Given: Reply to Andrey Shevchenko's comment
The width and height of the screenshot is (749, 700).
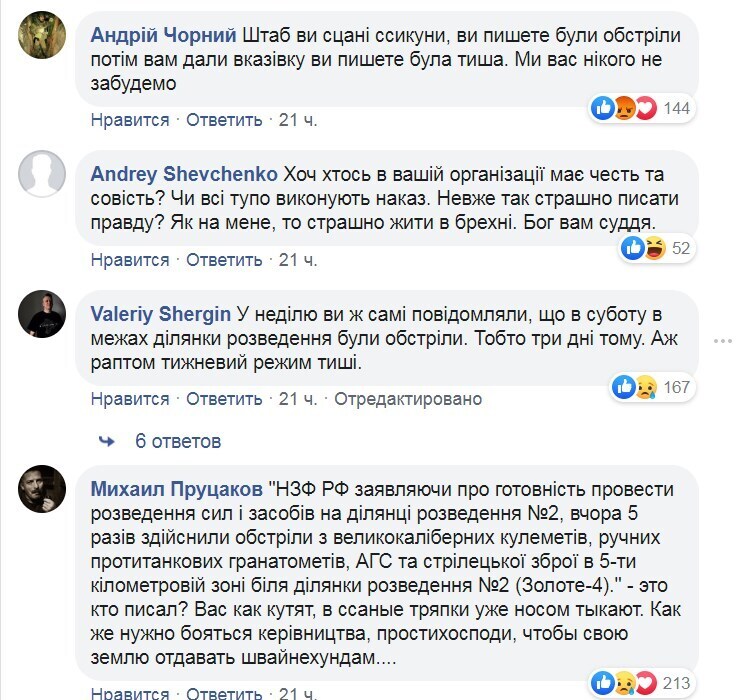Looking at the screenshot, I should pyautogui.click(x=224, y=260).
